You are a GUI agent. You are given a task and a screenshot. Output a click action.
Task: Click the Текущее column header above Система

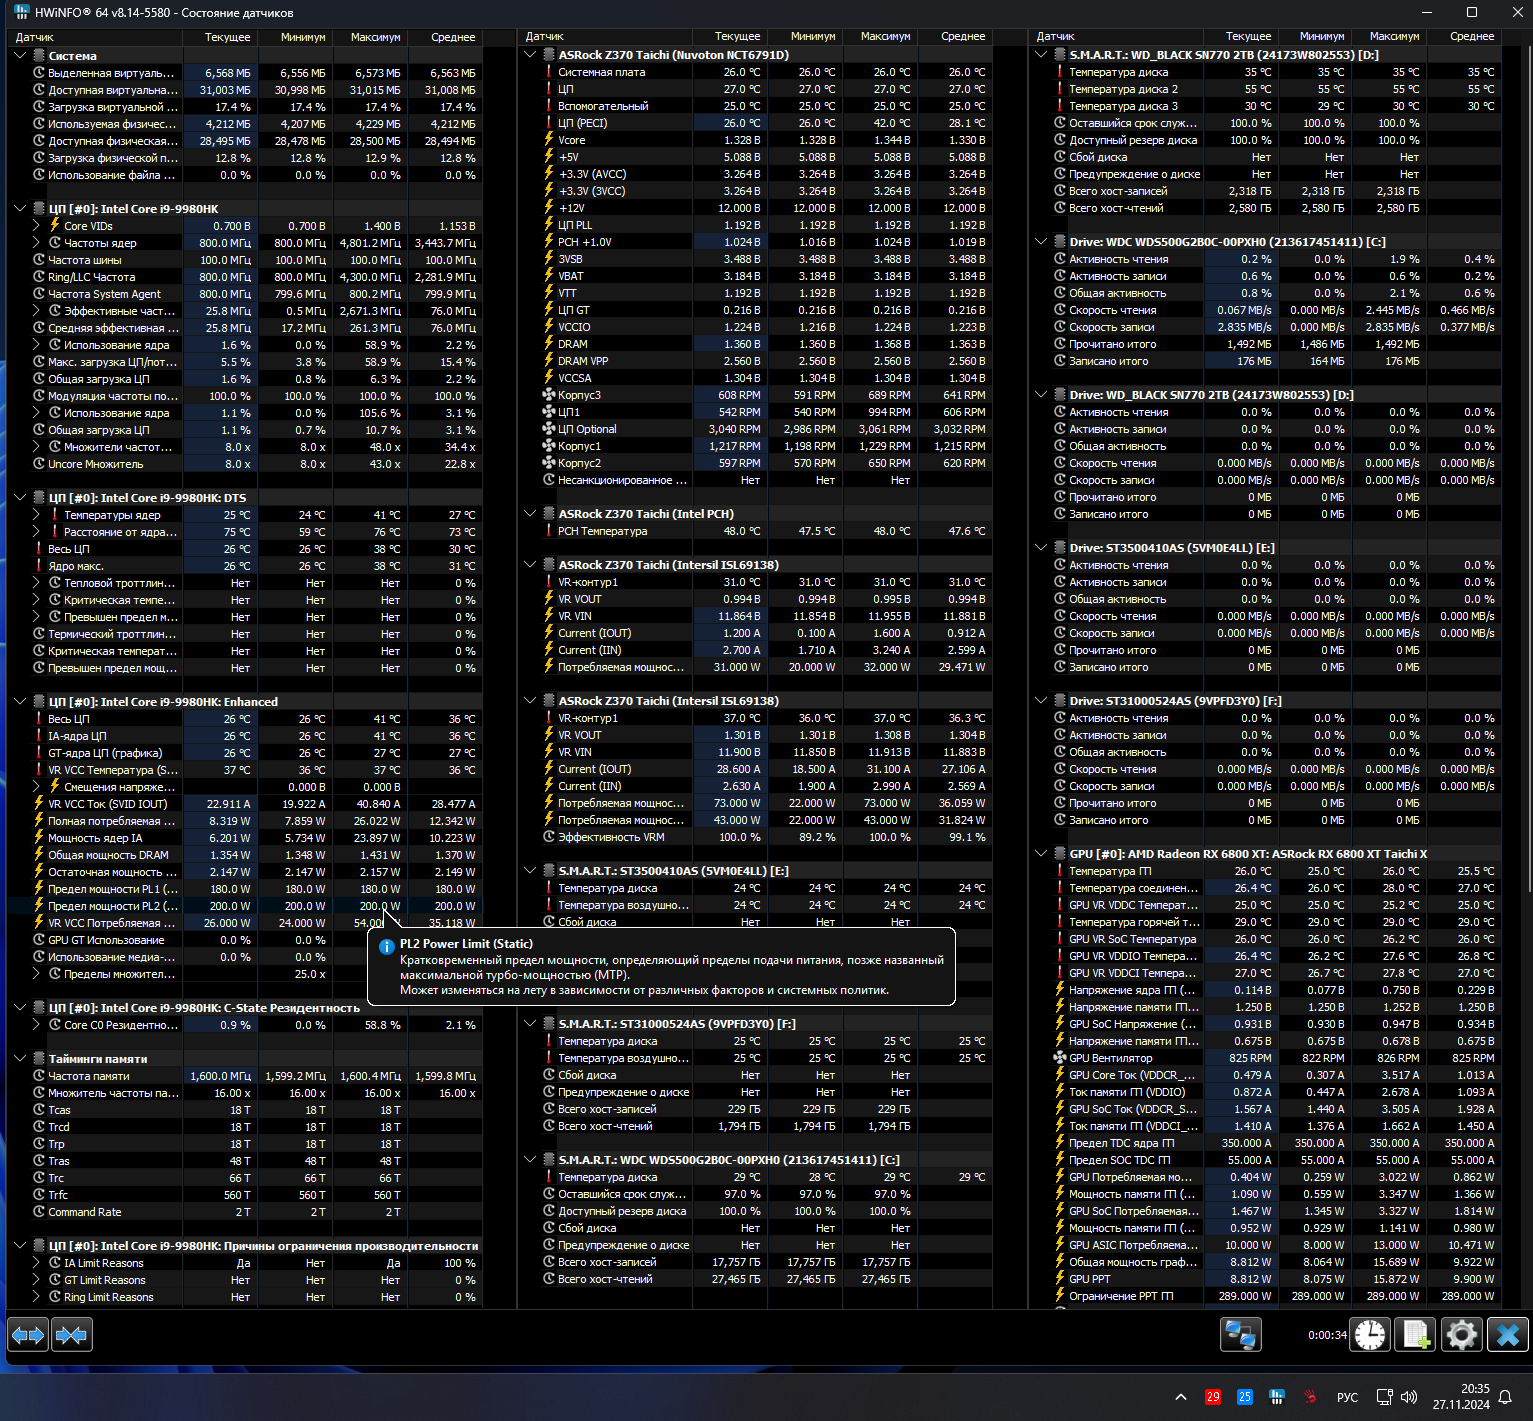pyautogui.click(x=220, y=37)
